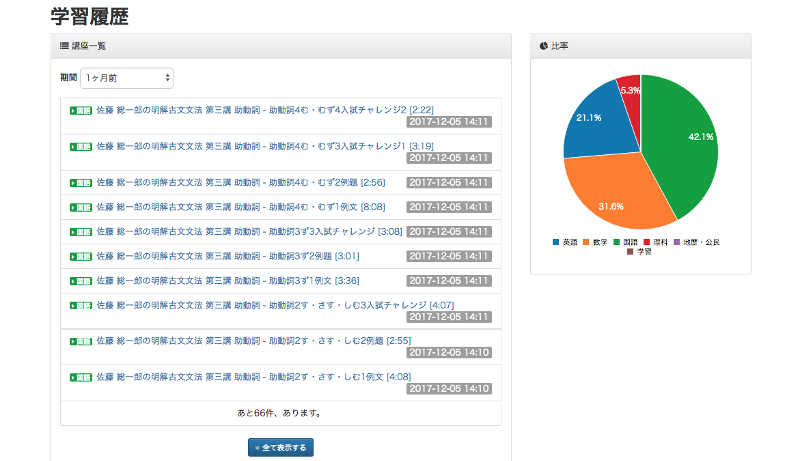Viewport: 800px width, 461px height.
Task: Click green 国語 badge on むず4入試チャレンジ2 row
Action: point(81,110)
